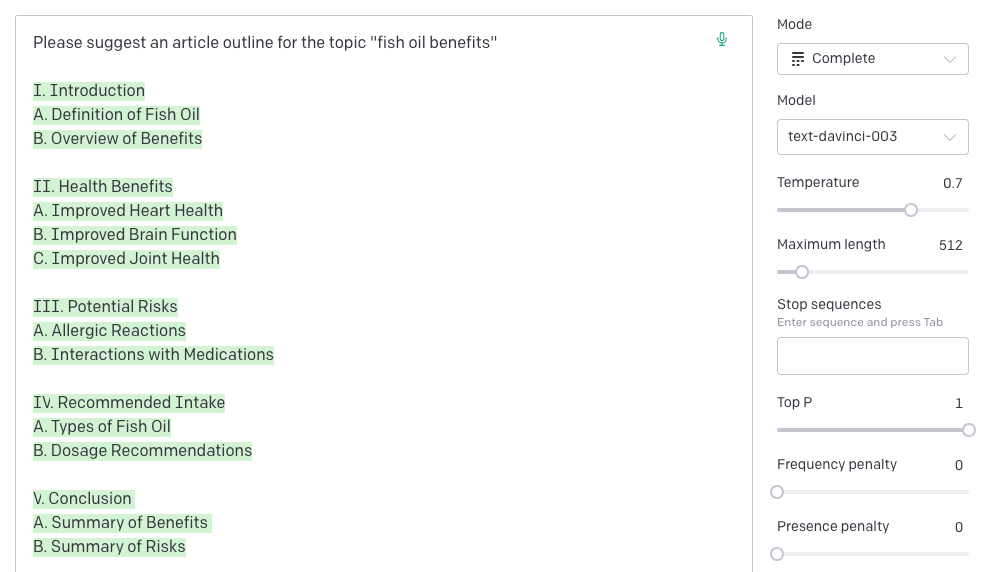
Task: Click the Presence penalty slider handle
Action: click(x=777, y=554)
